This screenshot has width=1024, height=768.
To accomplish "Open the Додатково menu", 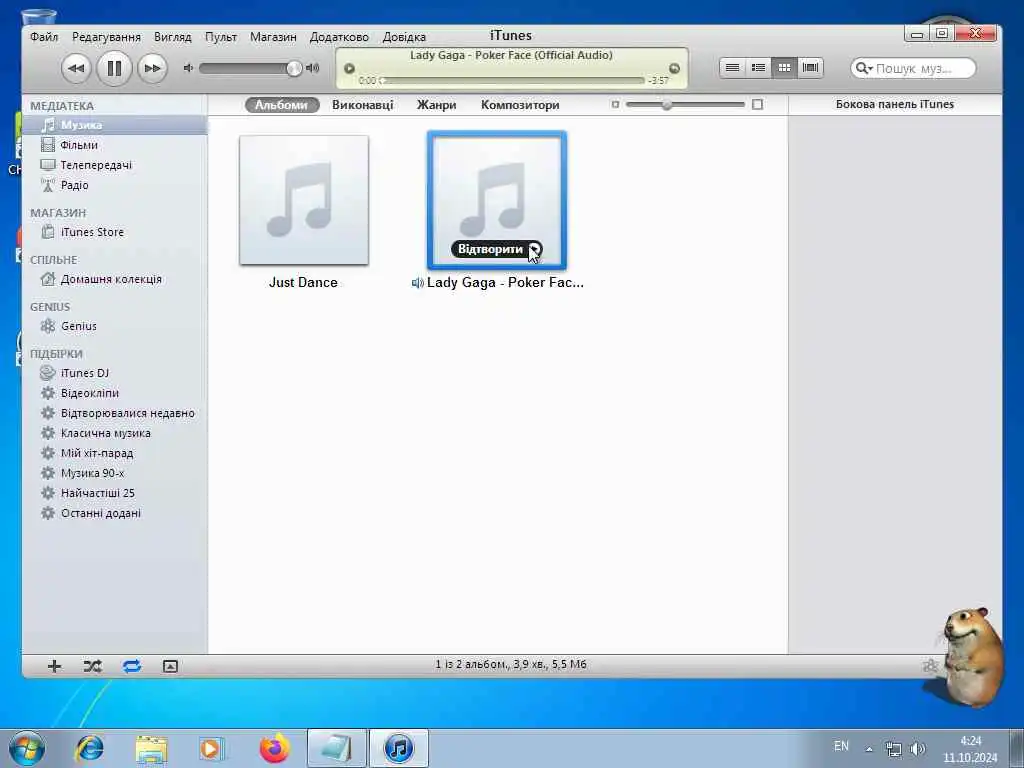I will (x=339, y=37).
